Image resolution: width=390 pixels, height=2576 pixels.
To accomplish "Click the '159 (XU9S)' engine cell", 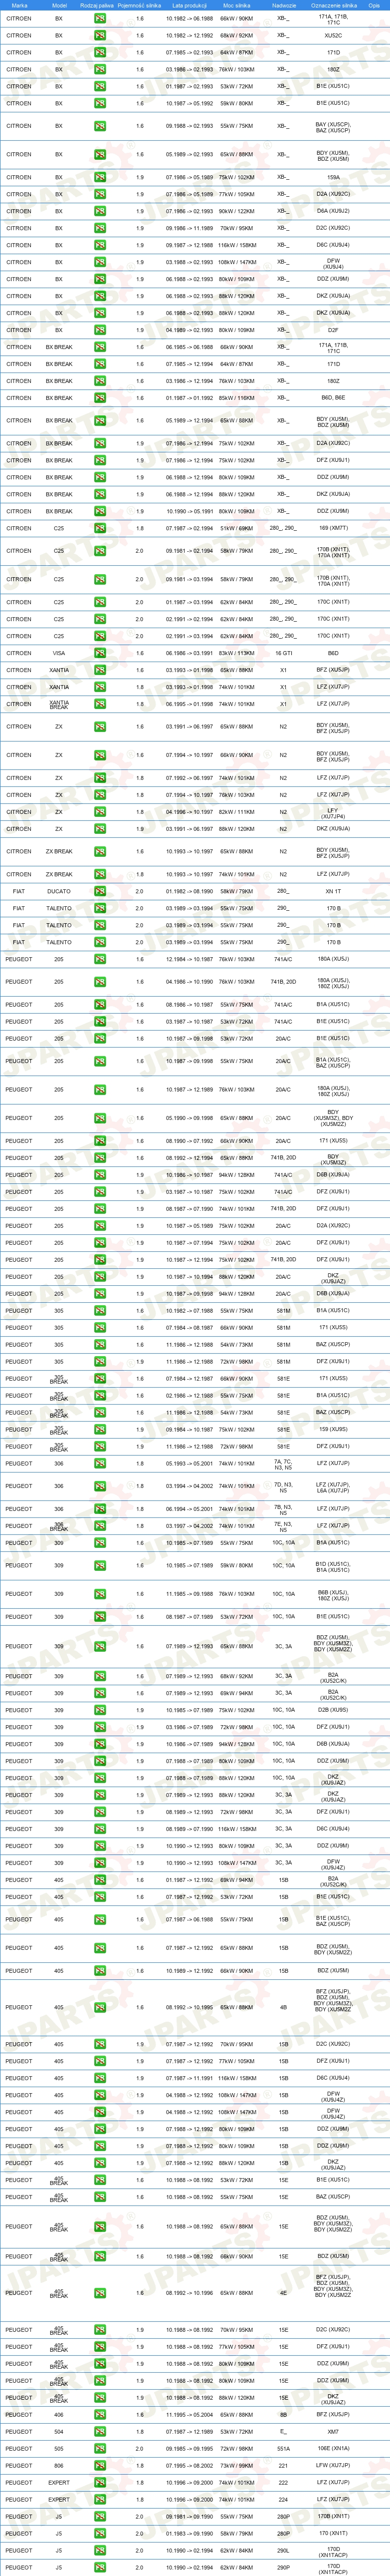I will [x=333, y=1429].
